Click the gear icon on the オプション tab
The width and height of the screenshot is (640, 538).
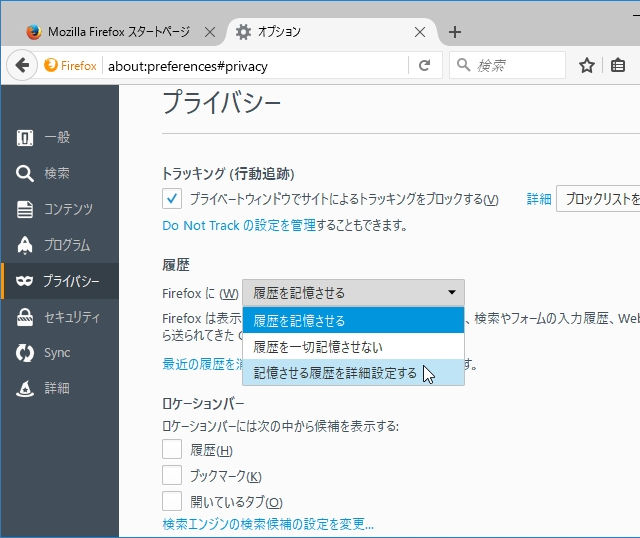(x=243, y=32)
